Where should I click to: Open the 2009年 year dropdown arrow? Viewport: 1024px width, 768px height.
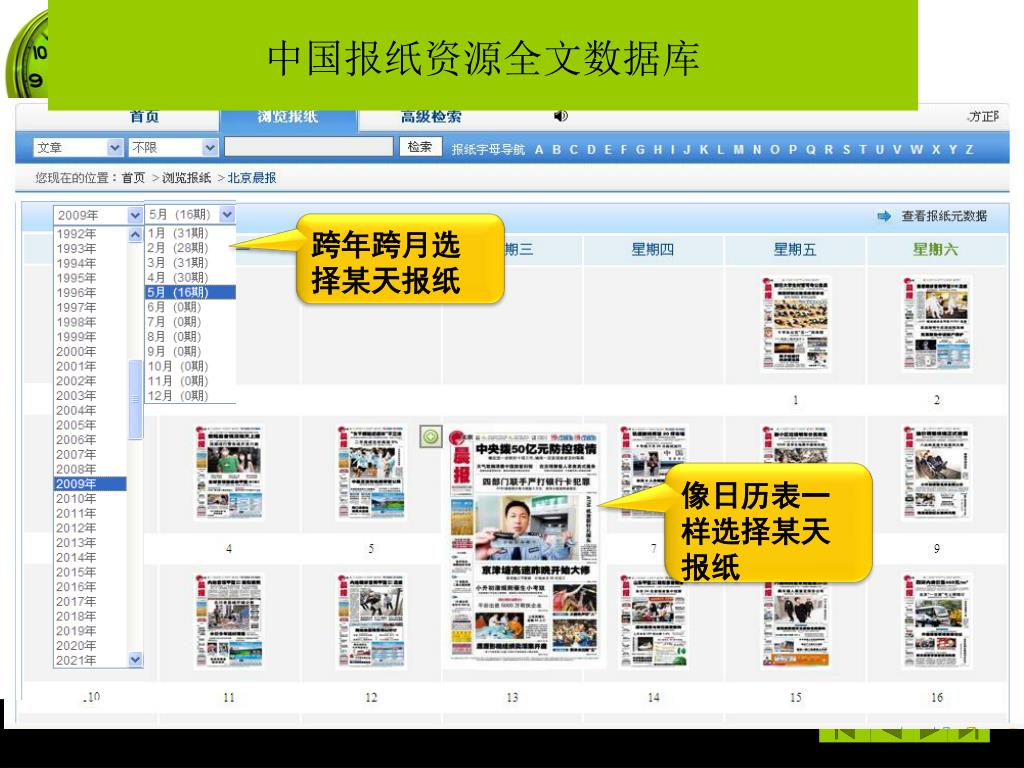coord(135,215)
